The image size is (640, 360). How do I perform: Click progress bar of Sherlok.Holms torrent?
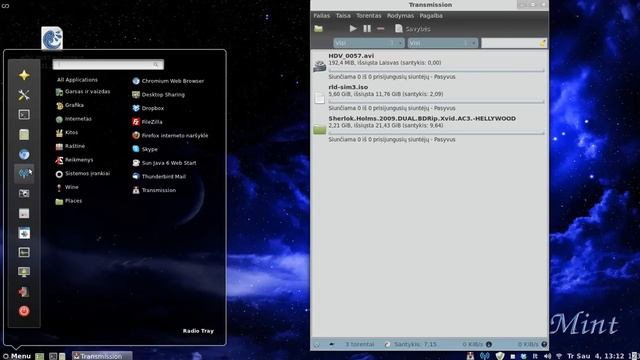click(436, 133)
